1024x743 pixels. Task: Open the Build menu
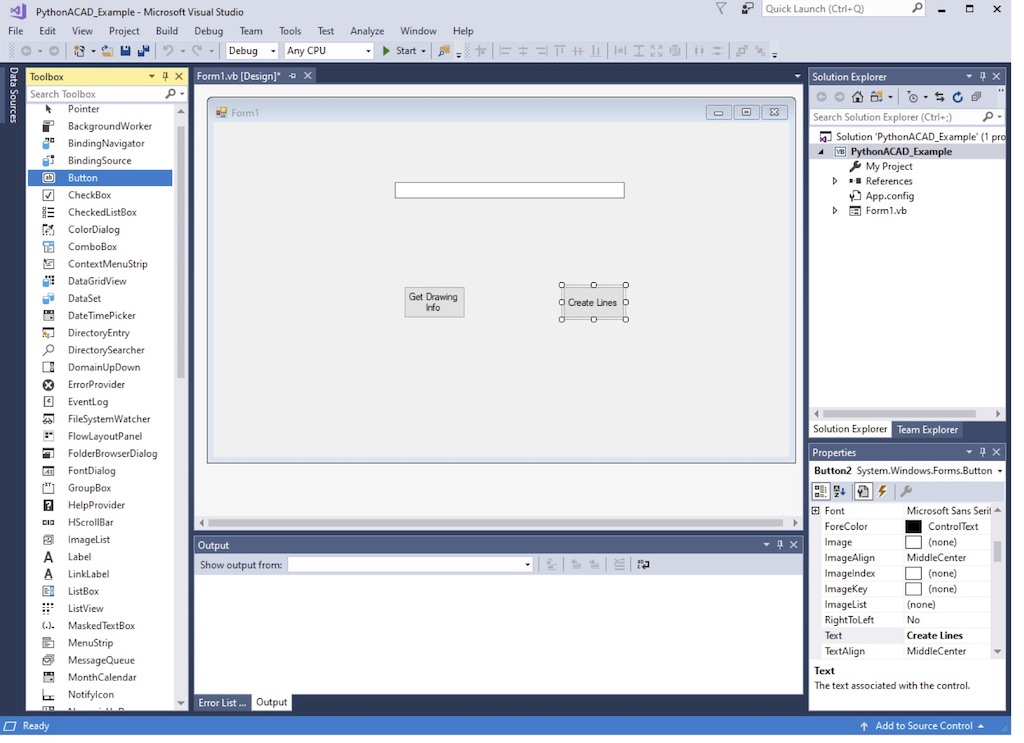click(167, 31)
